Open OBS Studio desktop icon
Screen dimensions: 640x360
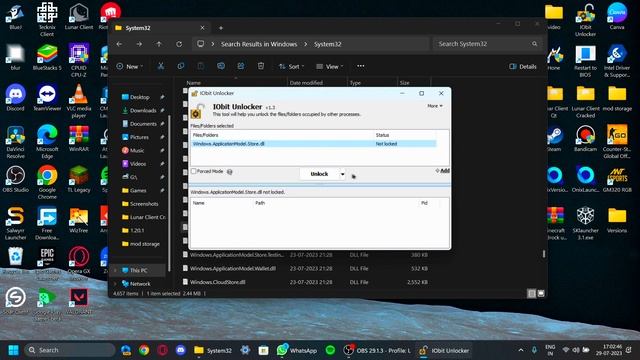pos(16,179)
